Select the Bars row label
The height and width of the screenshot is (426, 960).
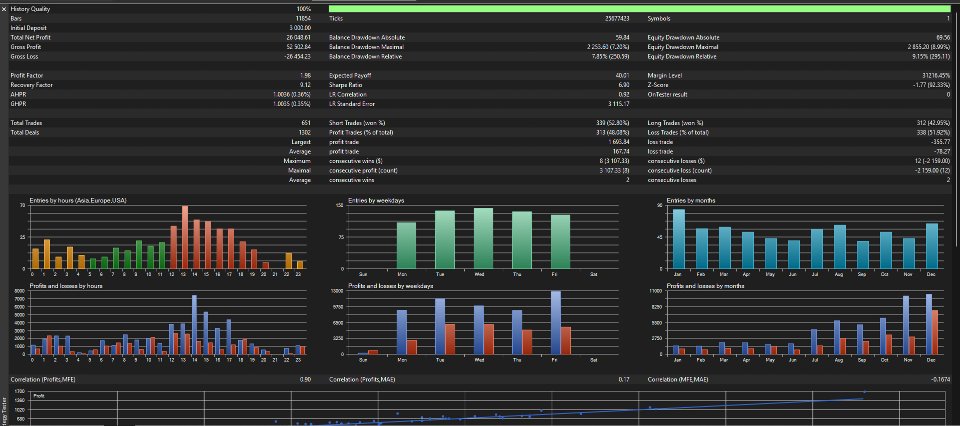tap(16, 19)
